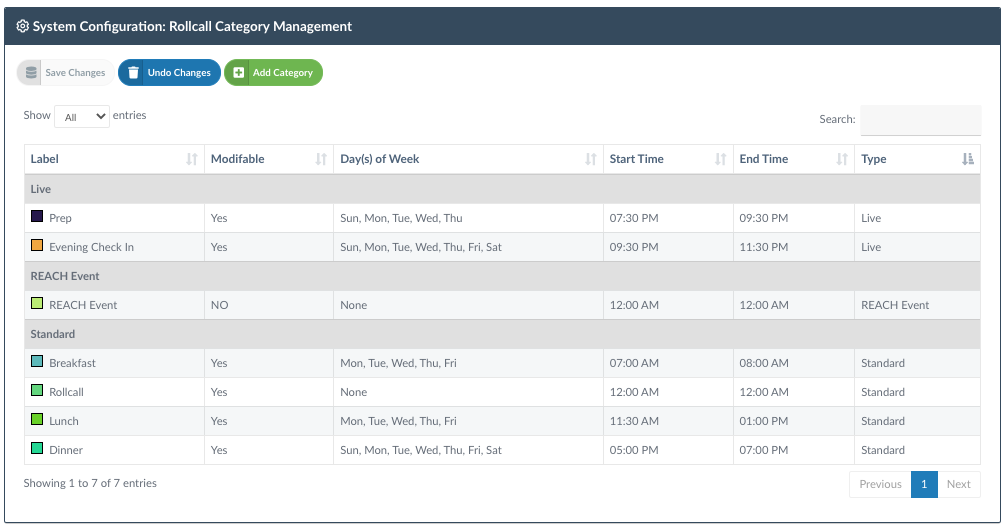Click the Prep dark purple color swatch
The width and height of the screenshot is (1008, 531).
(x=37, y=217)
